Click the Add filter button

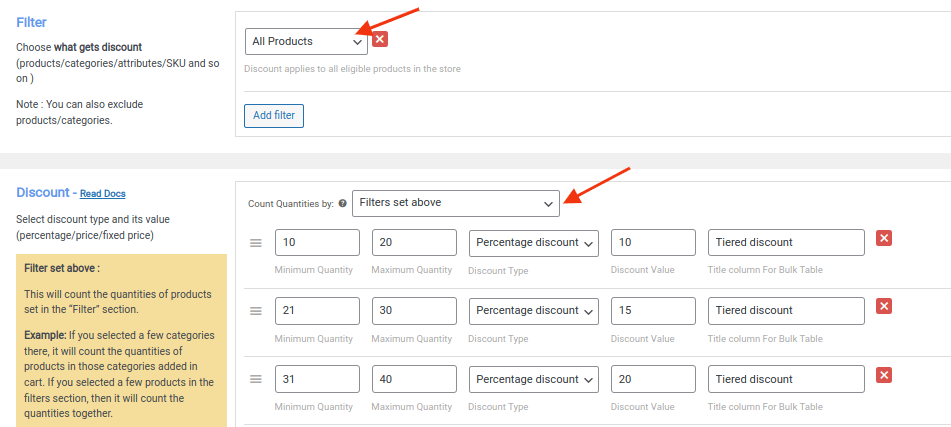point(274,115)
